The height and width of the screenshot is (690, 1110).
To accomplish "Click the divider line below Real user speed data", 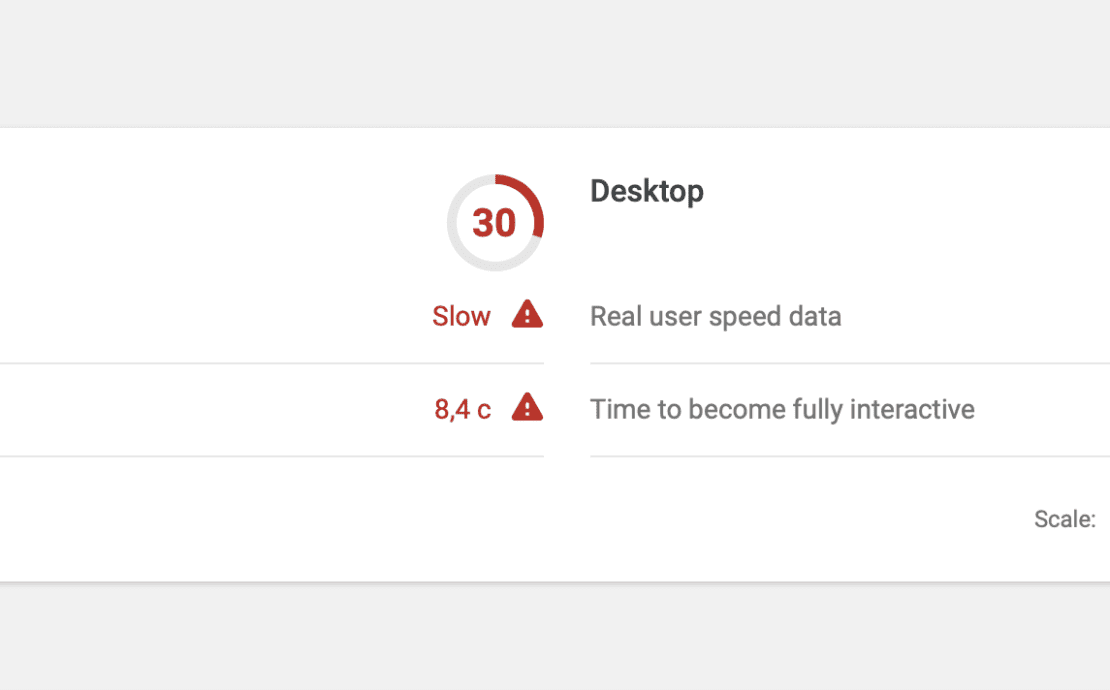I will pyautogui.click(x=849, y=363).
